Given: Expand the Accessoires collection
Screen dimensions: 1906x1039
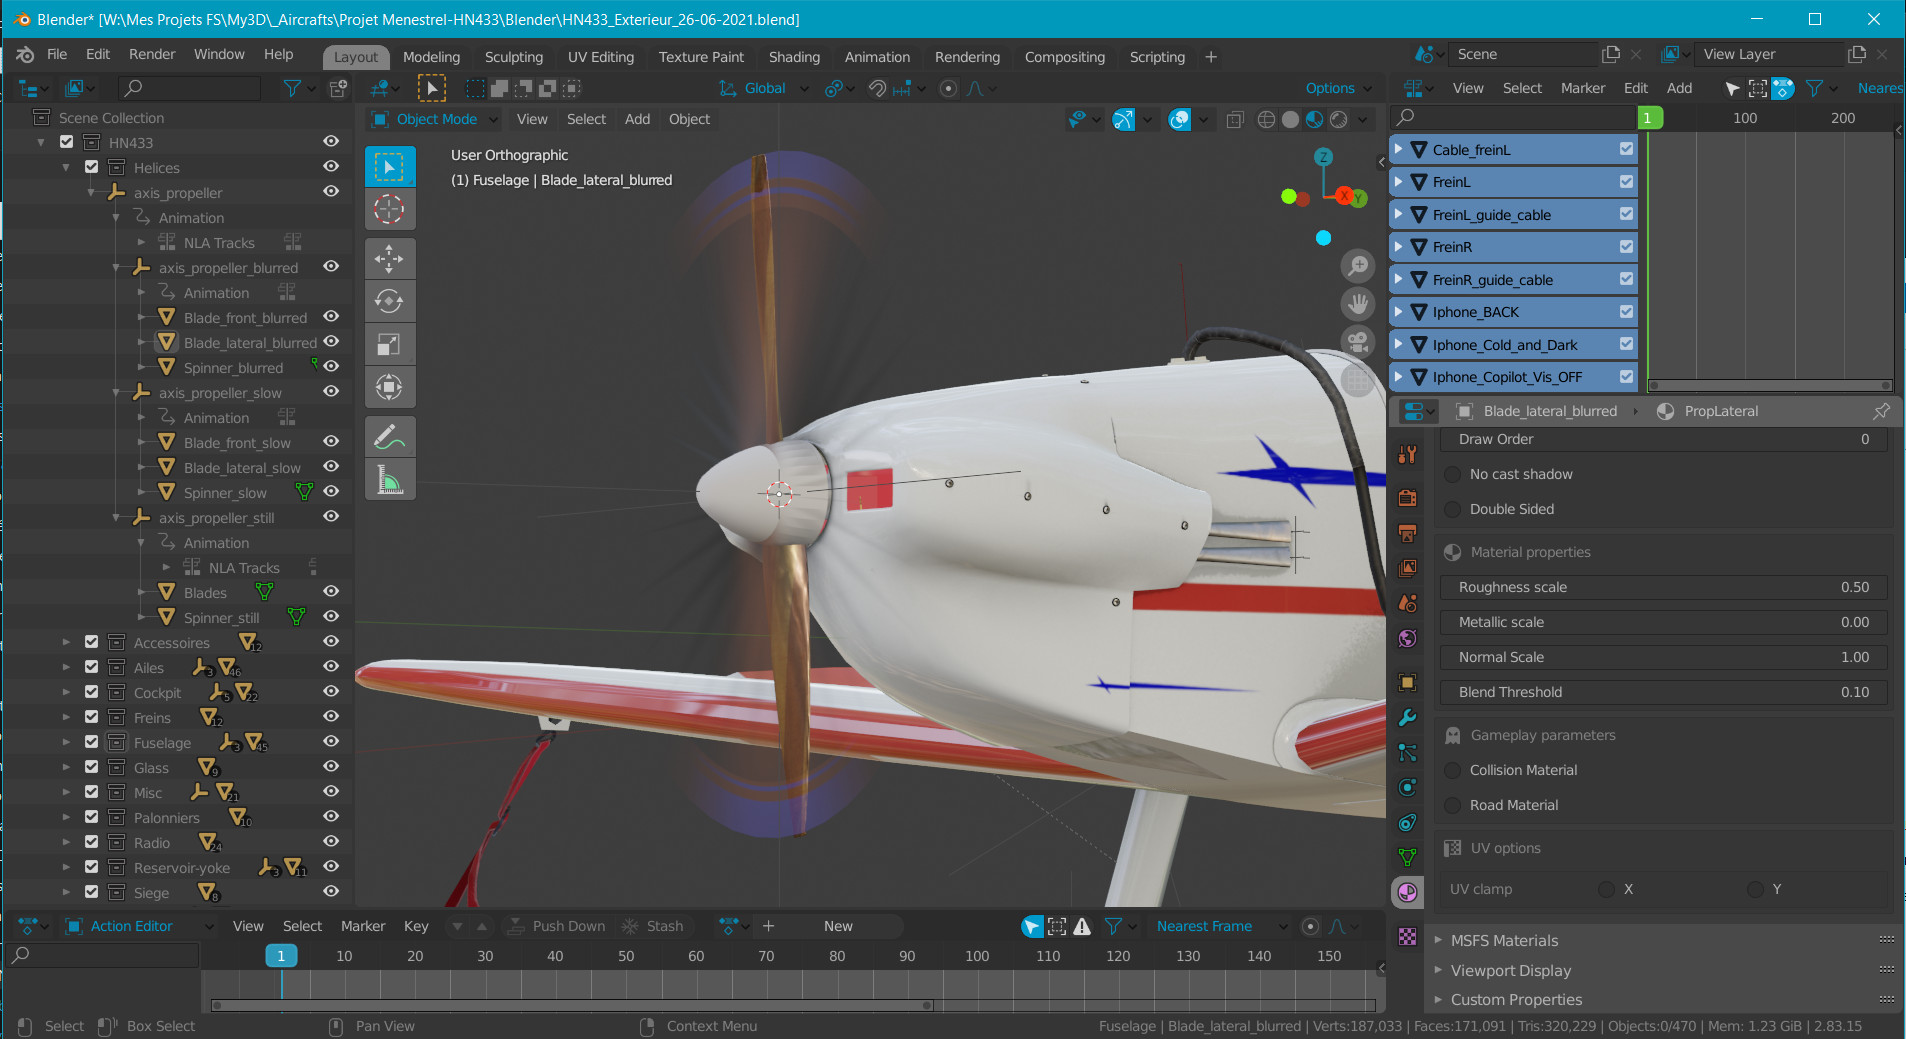Looking at the screenshot, I should [x=66, y=642].
